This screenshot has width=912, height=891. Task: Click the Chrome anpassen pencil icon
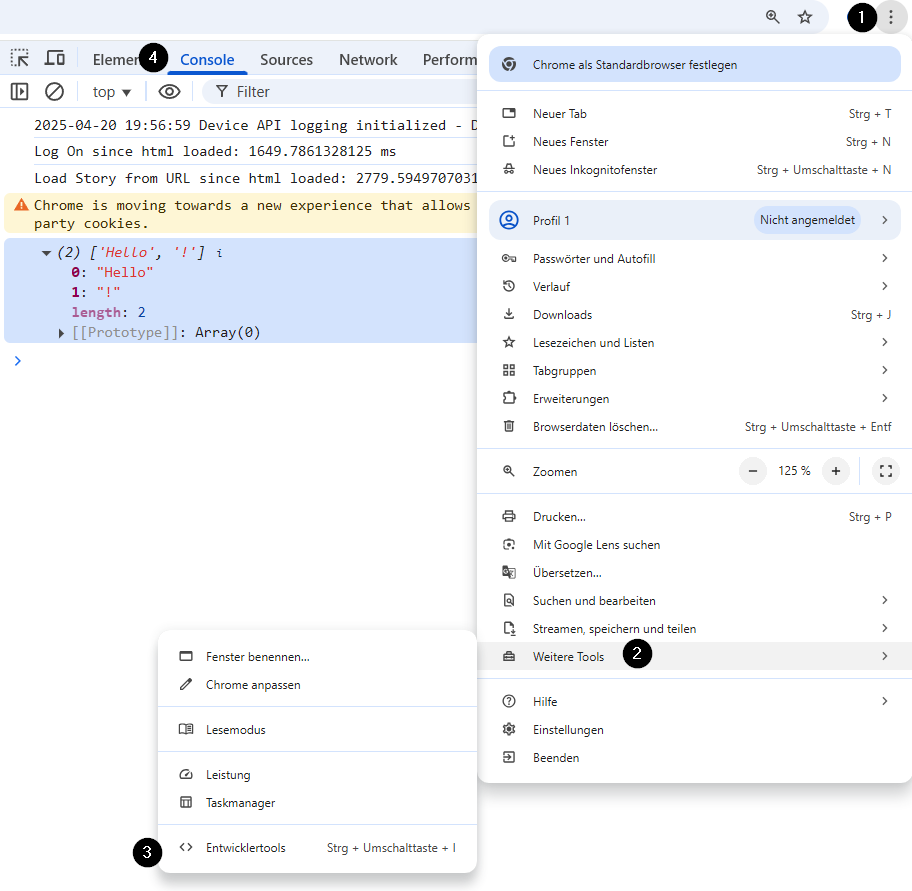(186, 685)
